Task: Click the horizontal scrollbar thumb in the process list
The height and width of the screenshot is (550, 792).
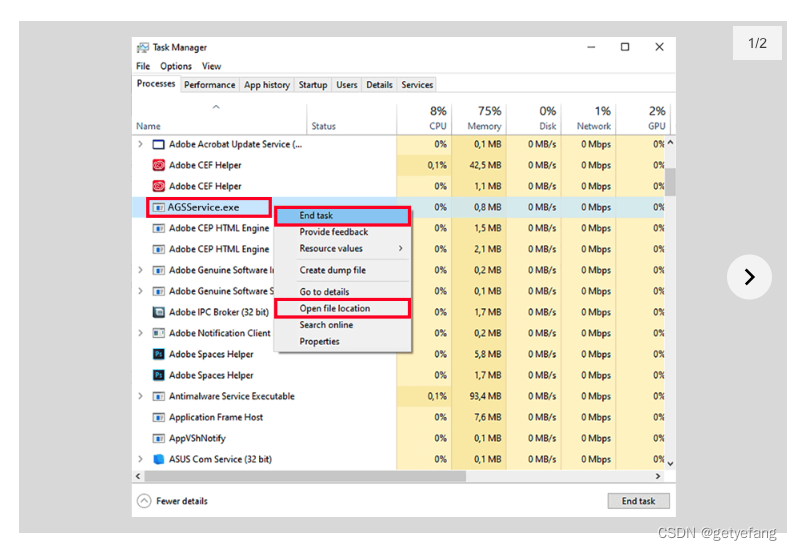Action: pyautogui.click(x=305, y=476)
